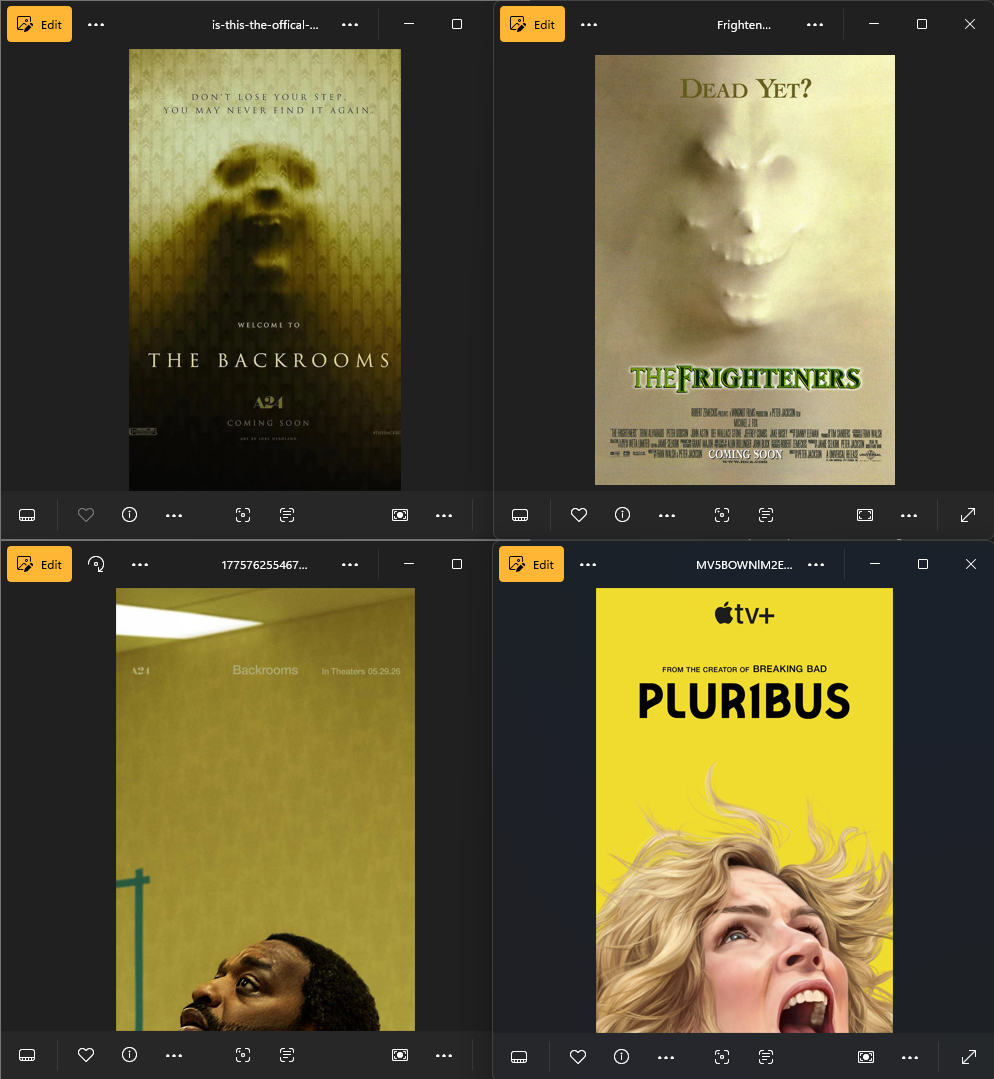Start visual search in the Pluribus window
The width and height of the screenshot is (994, 1079).
[x=722, y=1056]
